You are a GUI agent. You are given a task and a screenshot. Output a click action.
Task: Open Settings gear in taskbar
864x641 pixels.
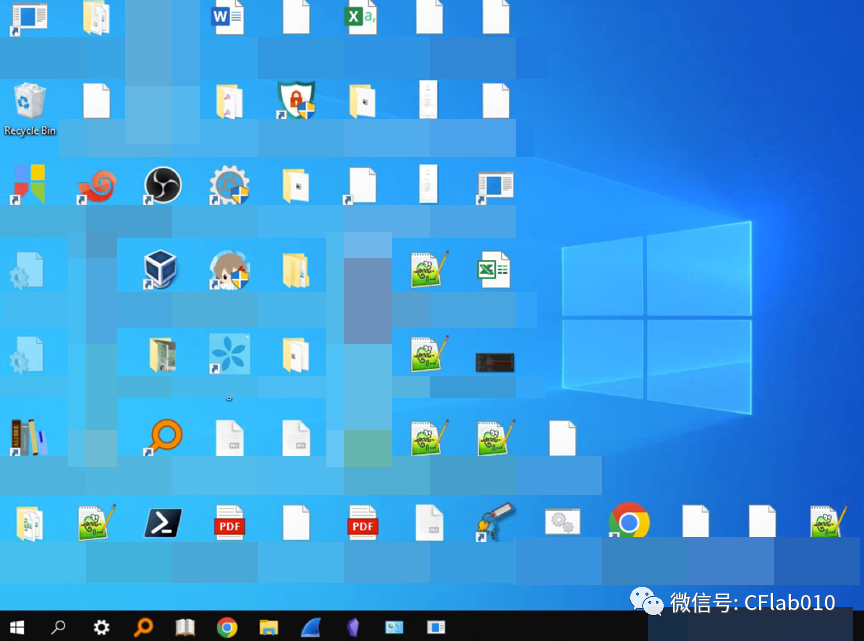101,627
